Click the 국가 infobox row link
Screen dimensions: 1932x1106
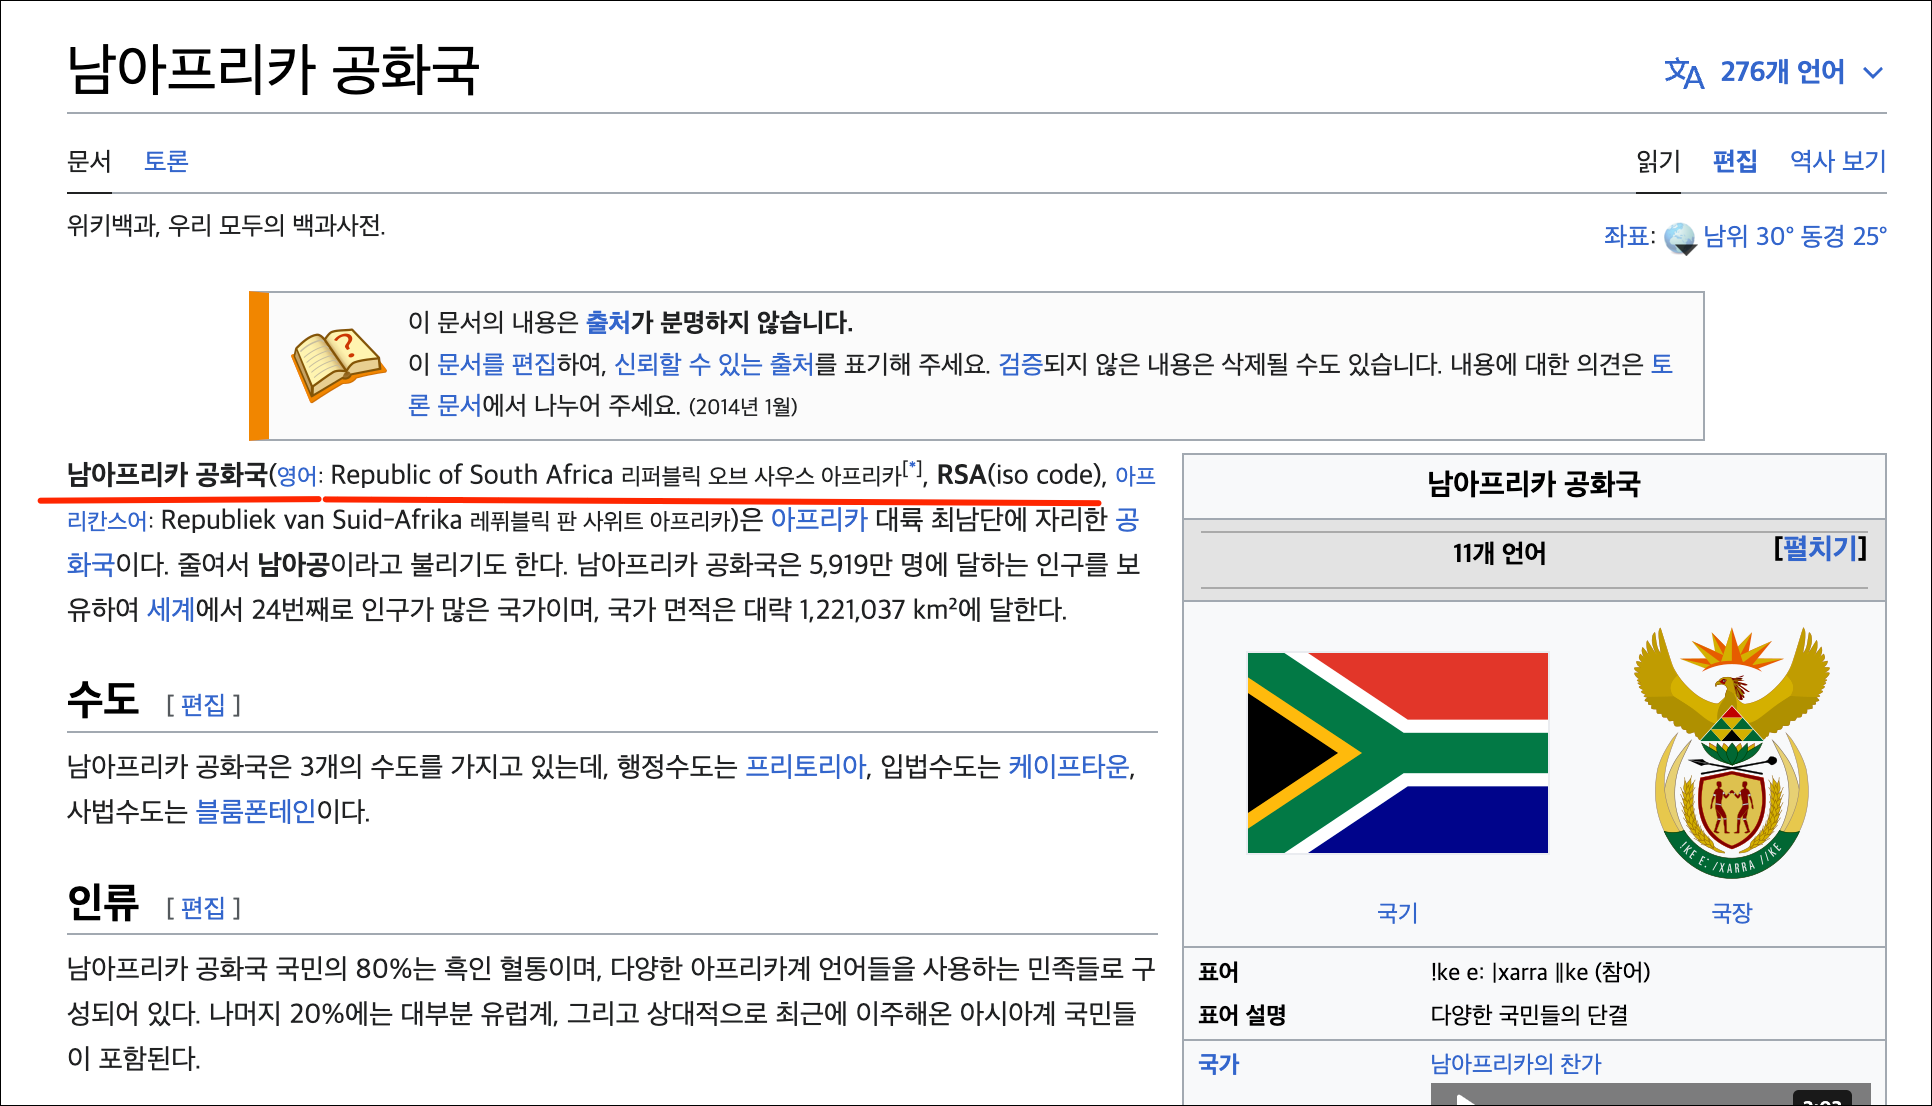(x=1219, y=1064)
